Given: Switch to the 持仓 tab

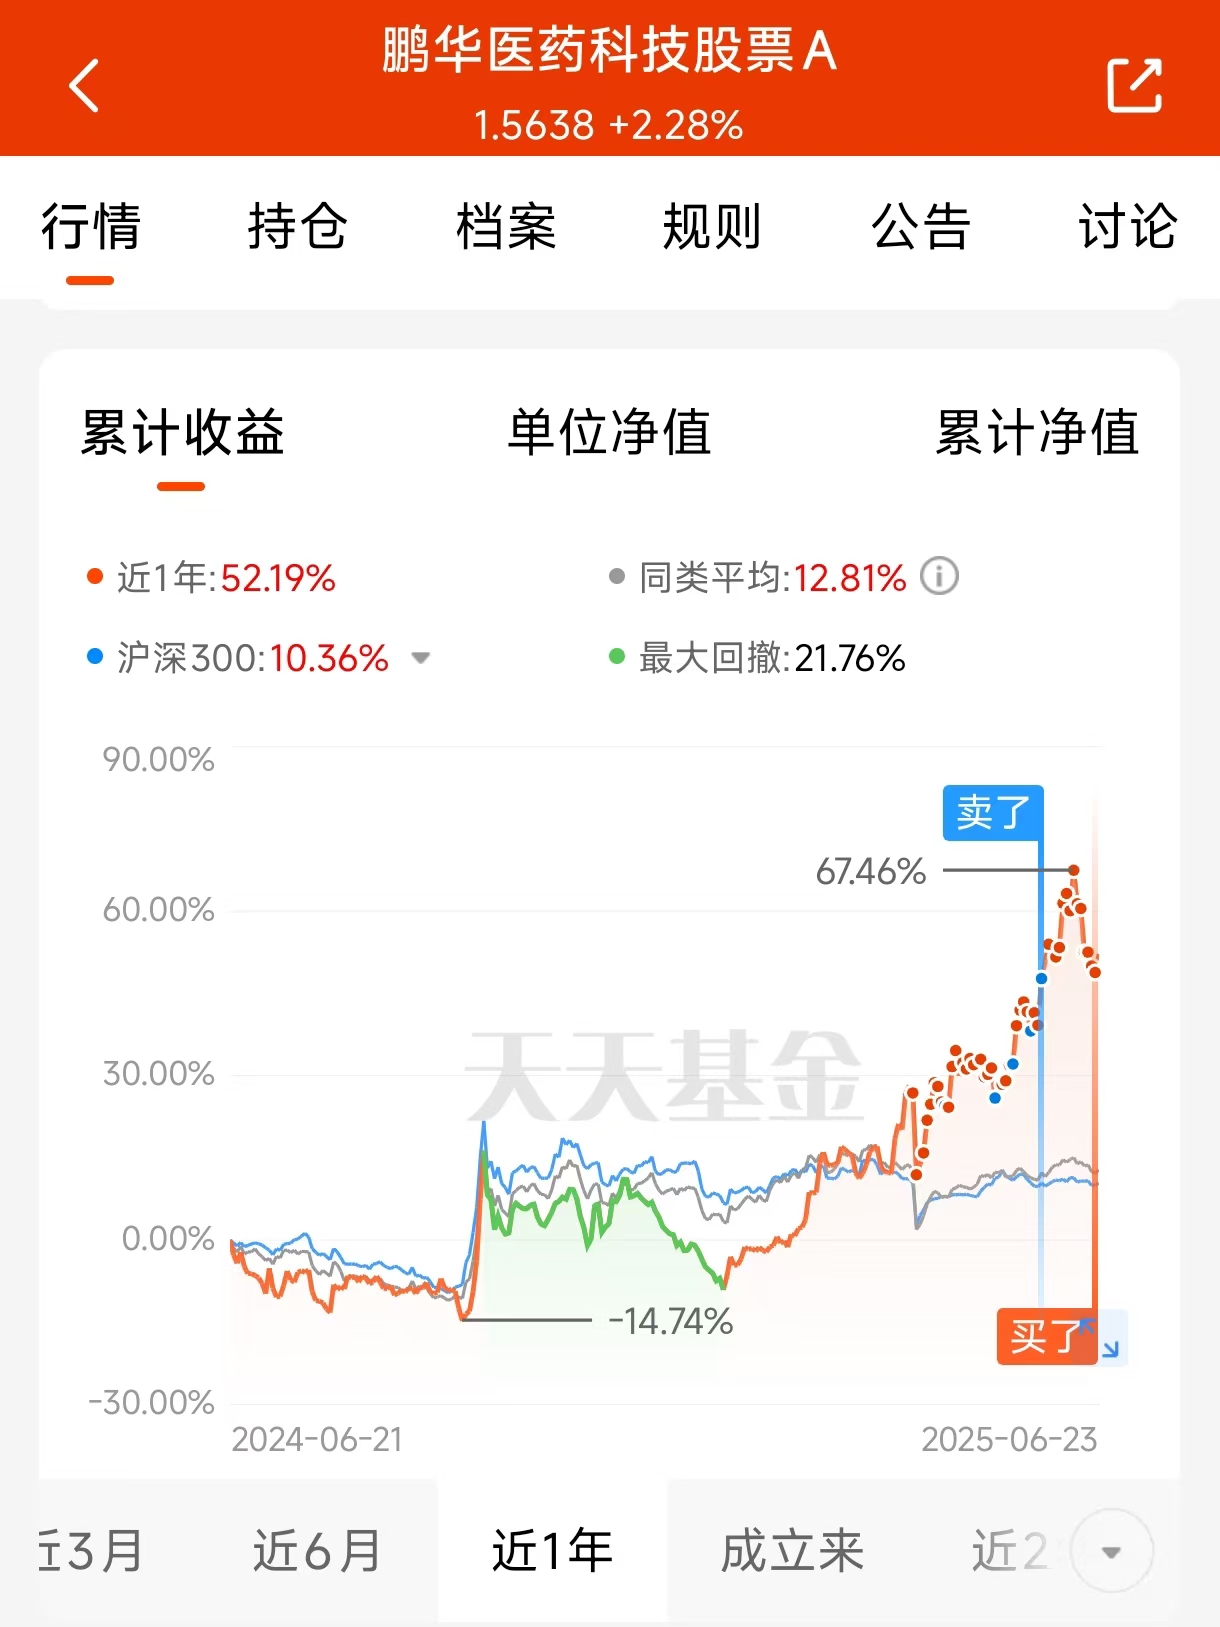Looking at the screenshot, I should [297, 227].
